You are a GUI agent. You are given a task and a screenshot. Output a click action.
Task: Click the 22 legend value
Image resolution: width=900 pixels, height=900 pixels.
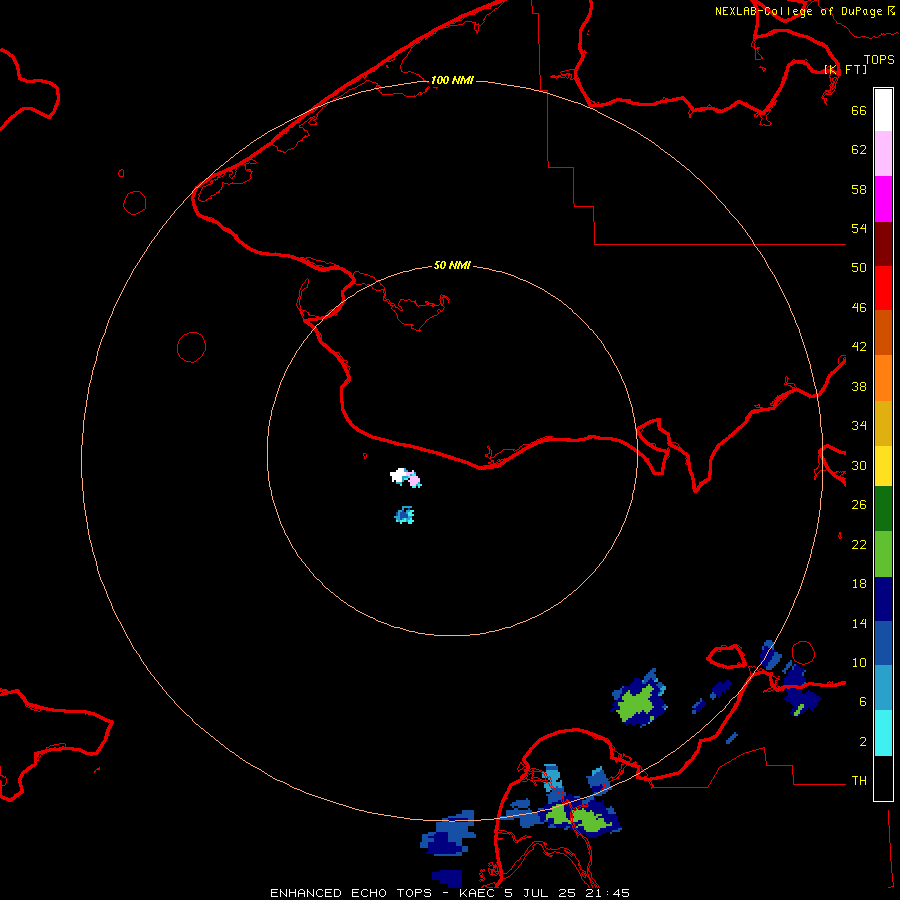click(x=859, y=544)
